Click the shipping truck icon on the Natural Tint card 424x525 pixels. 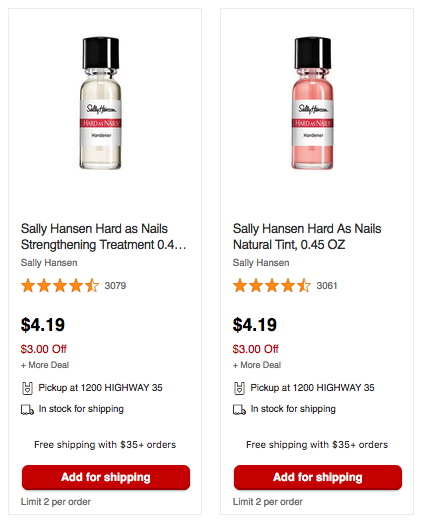(x=239, y=409)
